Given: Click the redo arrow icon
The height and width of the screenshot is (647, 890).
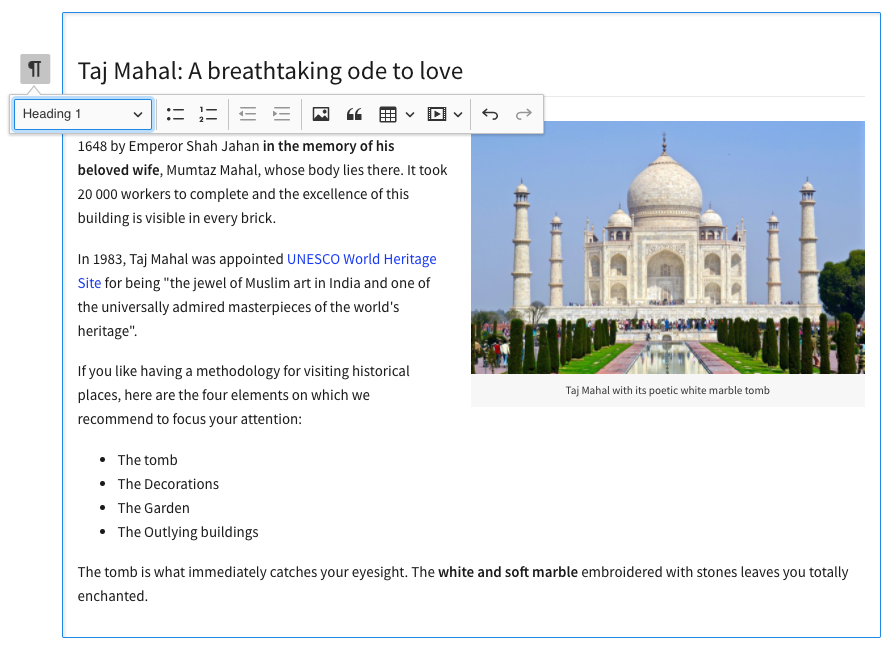Looking at the screenshot, I should pyautogui.click(x=523, y=114).
